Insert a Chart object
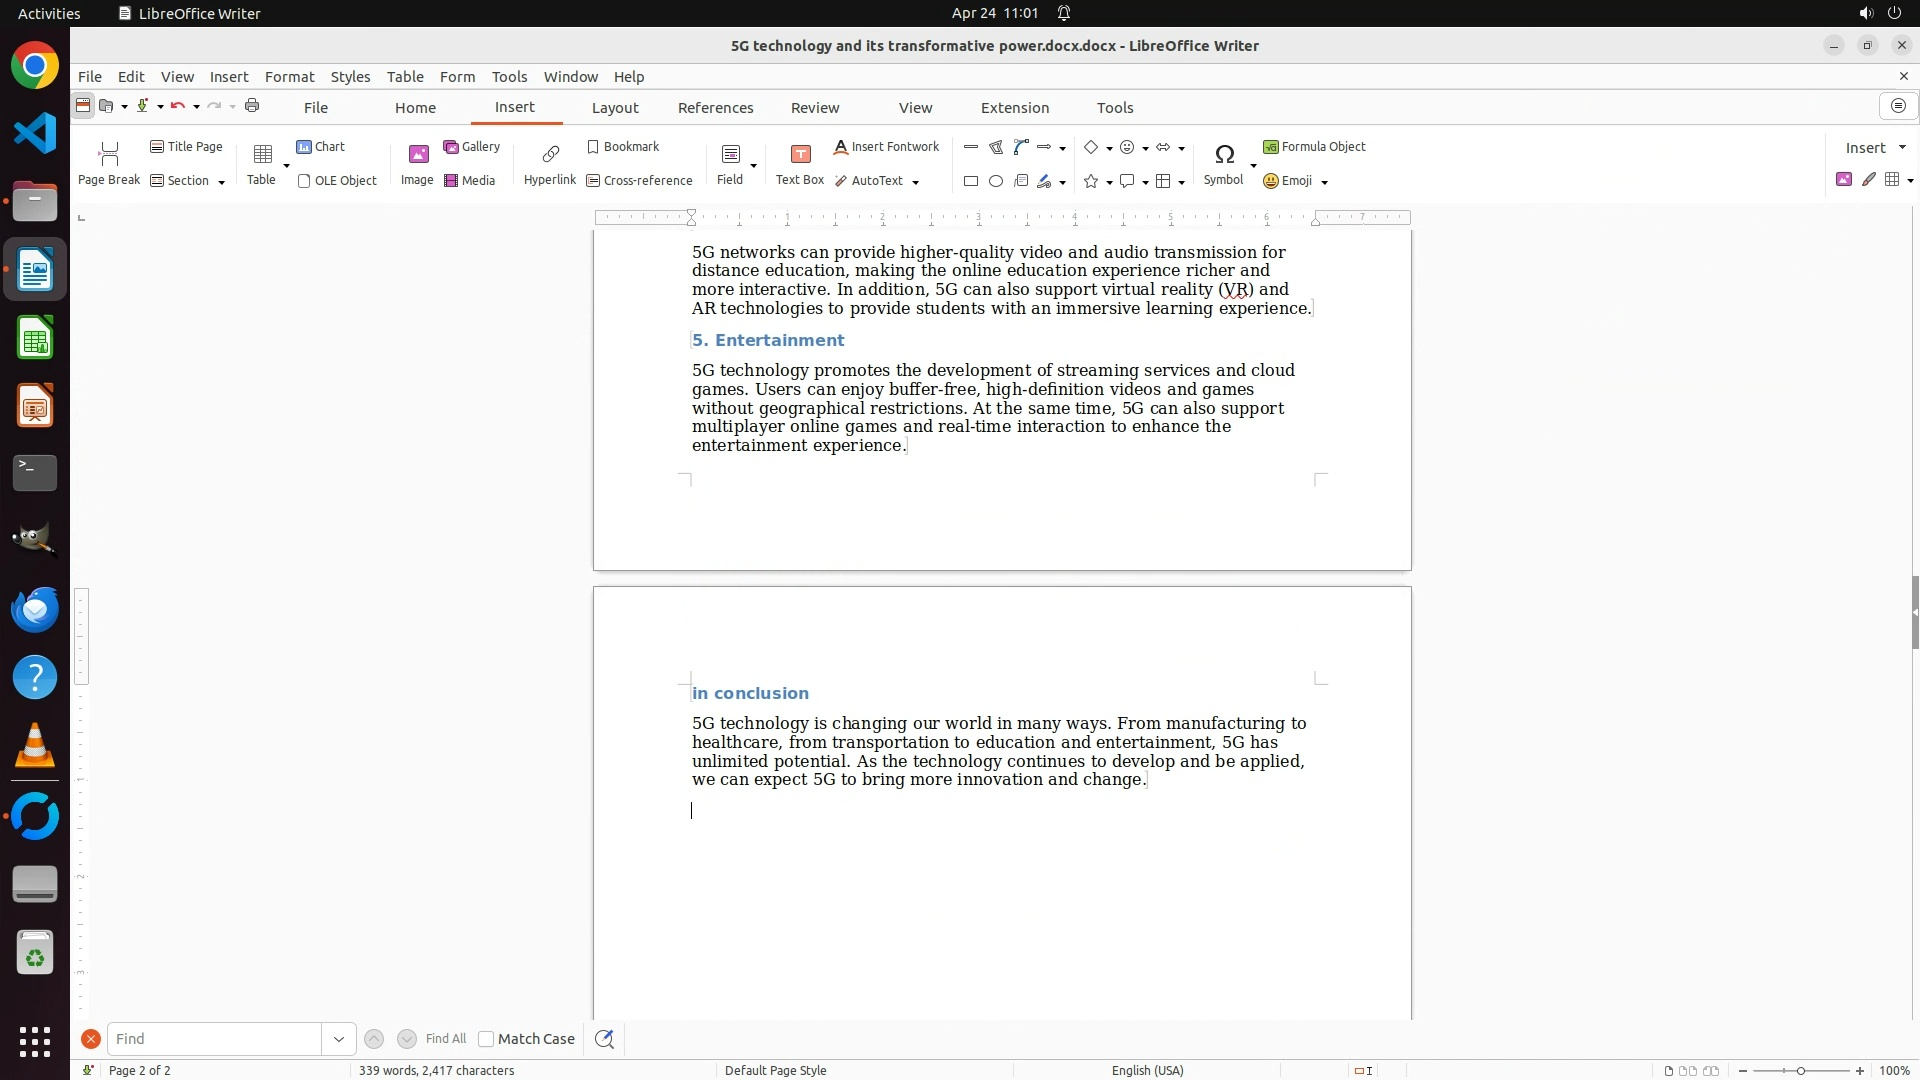The height and width of the screenshot is (1080, 1920). point(320,146)
